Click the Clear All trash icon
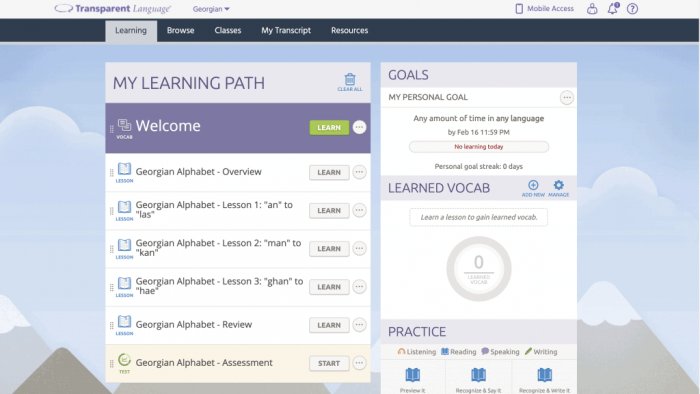 350,83
